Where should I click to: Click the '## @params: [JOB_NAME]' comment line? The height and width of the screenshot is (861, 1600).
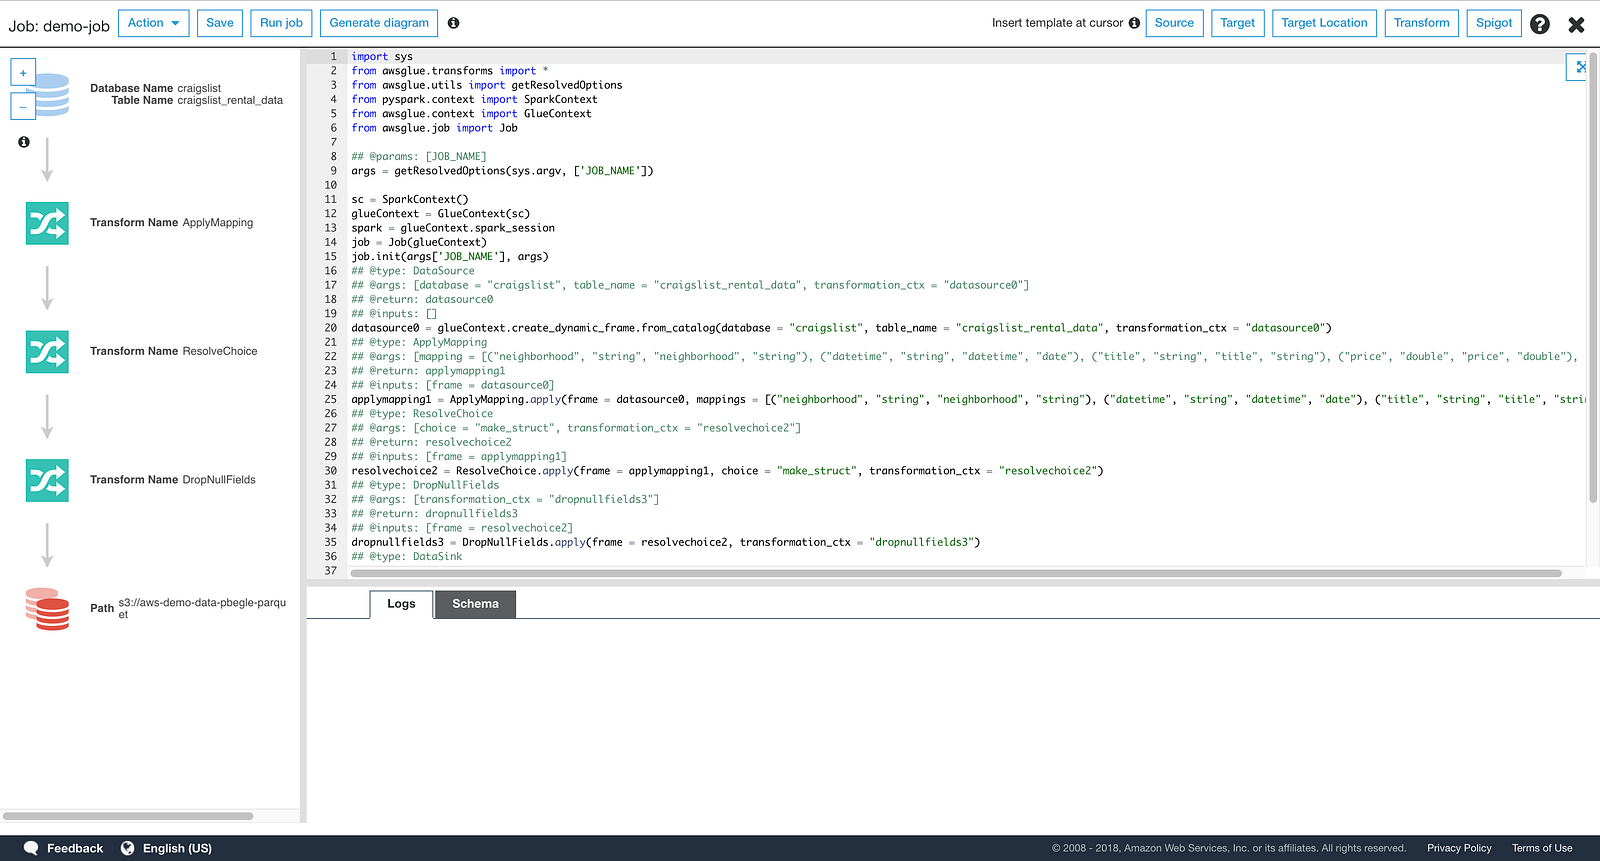419,157
